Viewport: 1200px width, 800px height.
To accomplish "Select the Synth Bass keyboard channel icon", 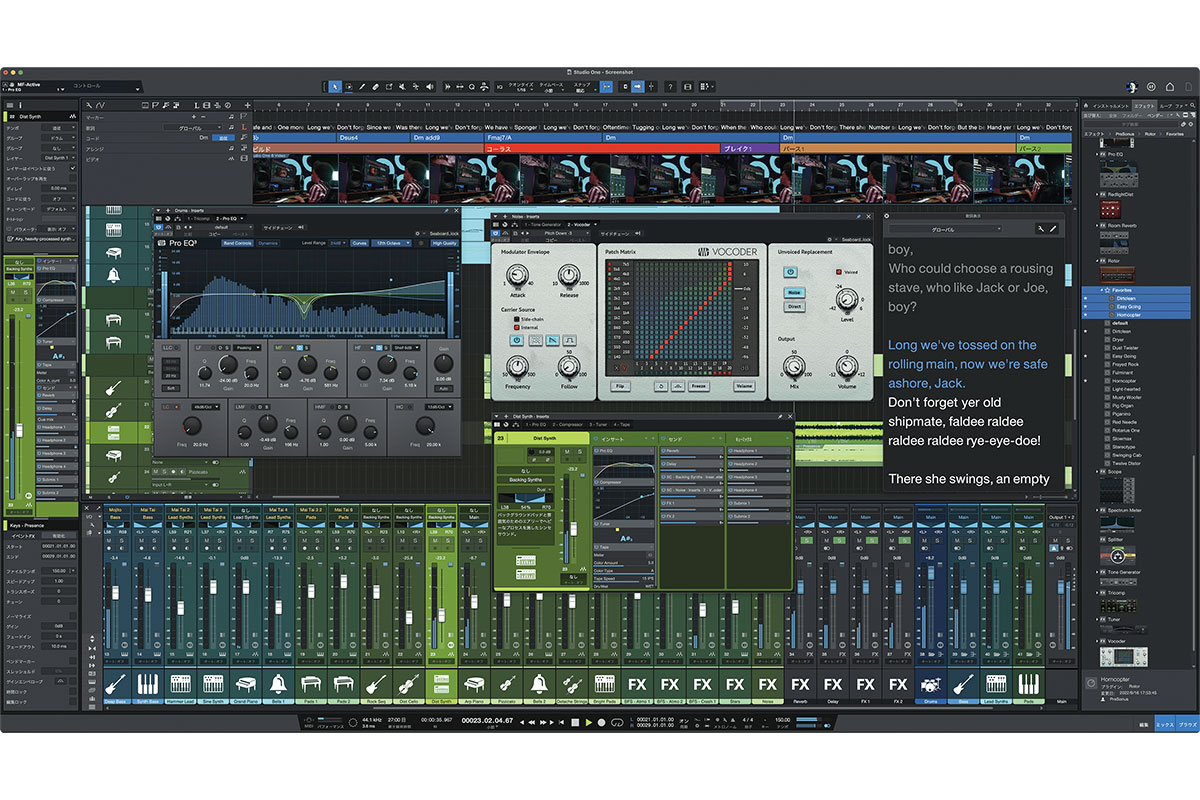I will (x=147, y=685).
